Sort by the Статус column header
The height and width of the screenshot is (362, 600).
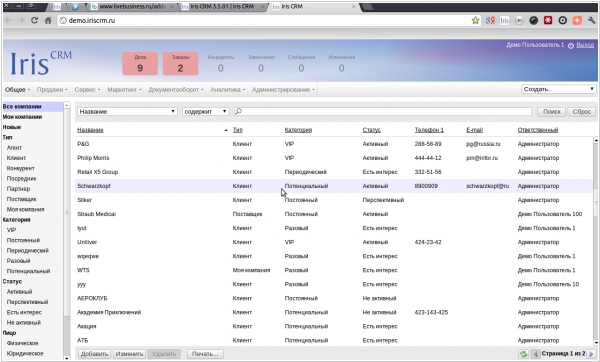tap(372, 130)
